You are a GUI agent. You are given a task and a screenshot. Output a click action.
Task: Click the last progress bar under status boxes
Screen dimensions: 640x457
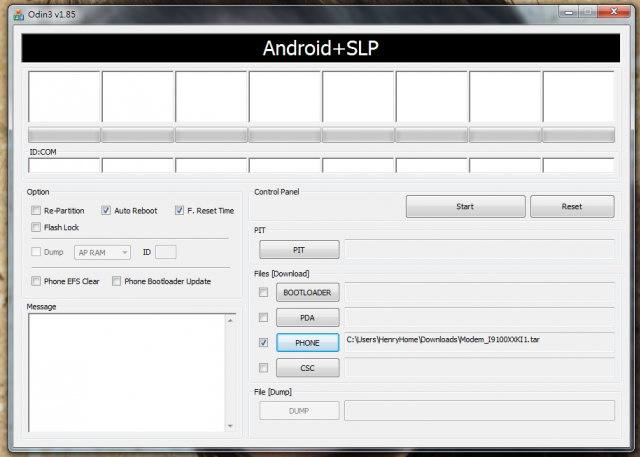579,135
